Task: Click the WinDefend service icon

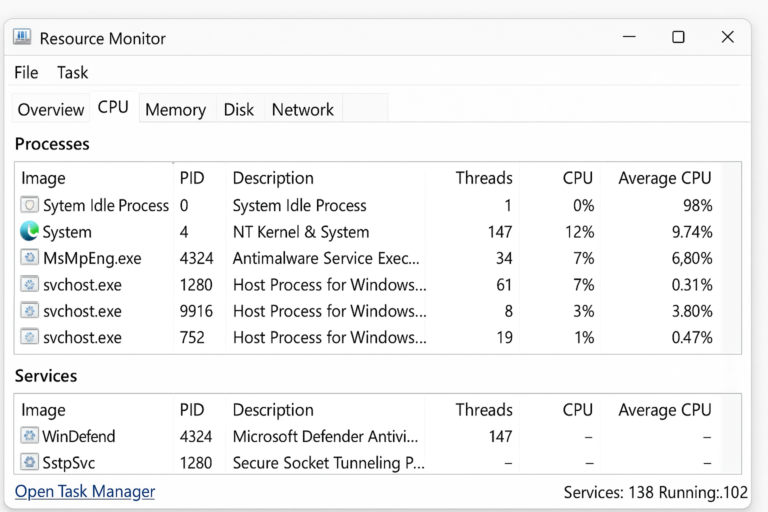Action: pyautogui.click(x=30, y=436)
